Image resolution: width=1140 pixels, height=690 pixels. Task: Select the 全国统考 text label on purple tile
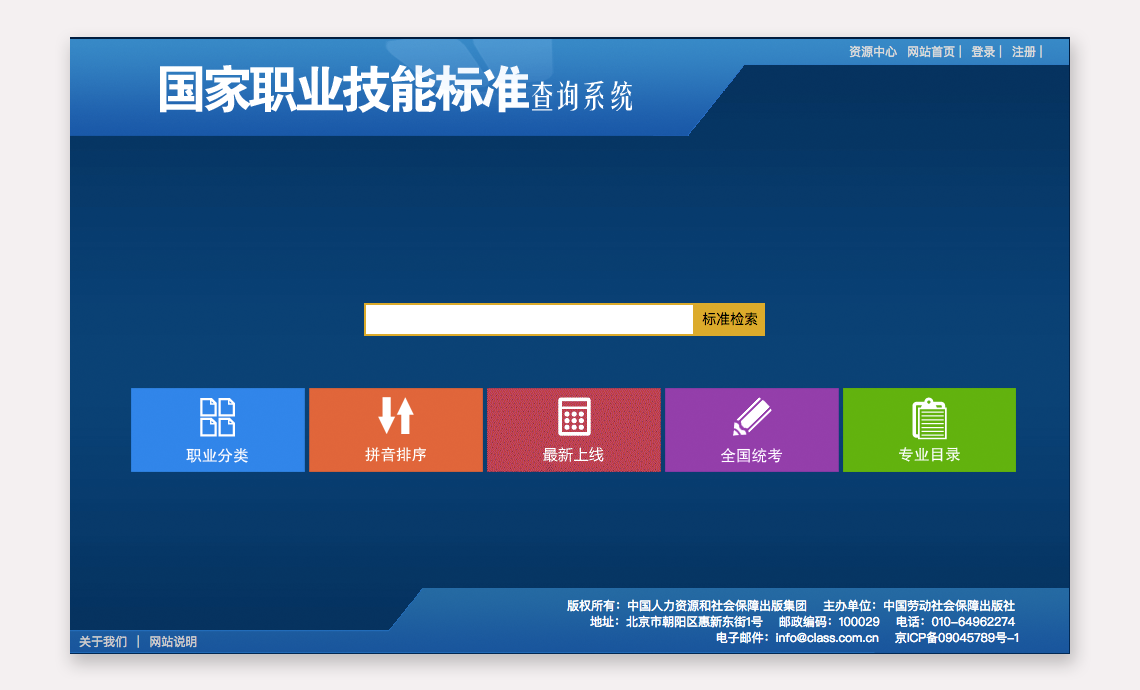[x=752, y=456]
